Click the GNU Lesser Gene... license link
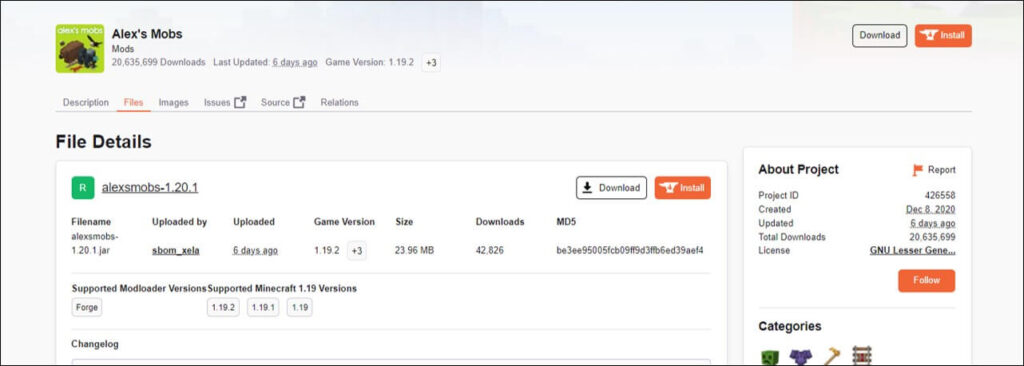1024x366 pixels. click(912, 250)
